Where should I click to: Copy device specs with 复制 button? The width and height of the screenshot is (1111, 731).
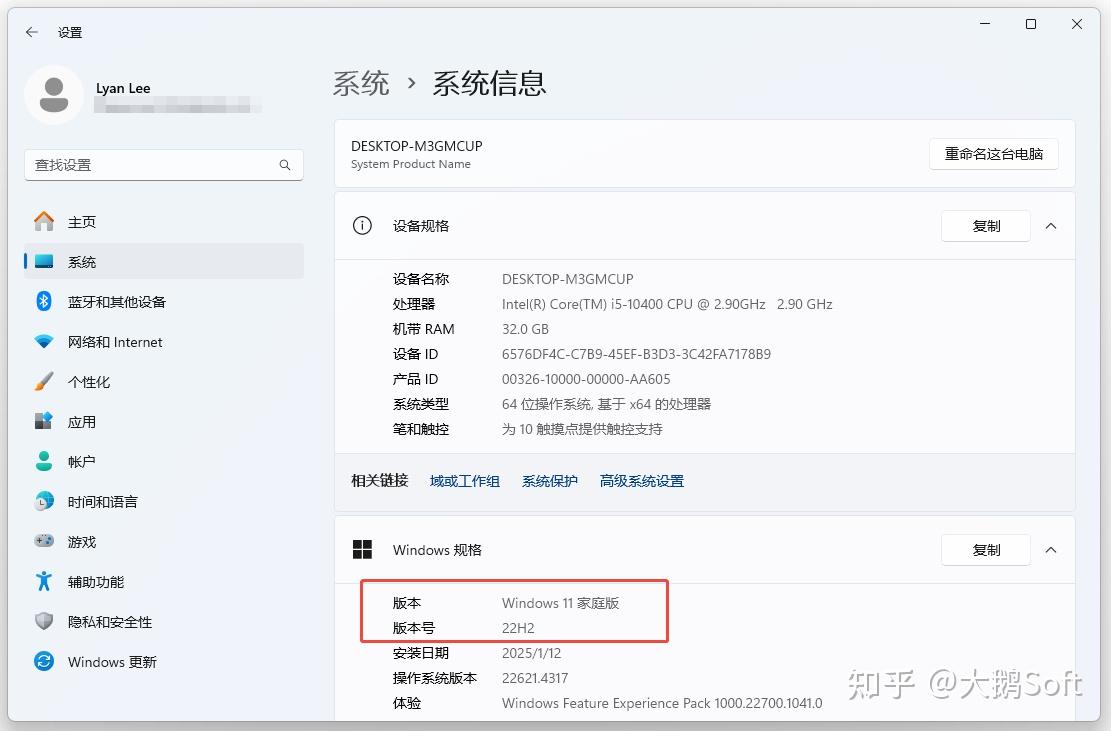(x=986, y=226)
